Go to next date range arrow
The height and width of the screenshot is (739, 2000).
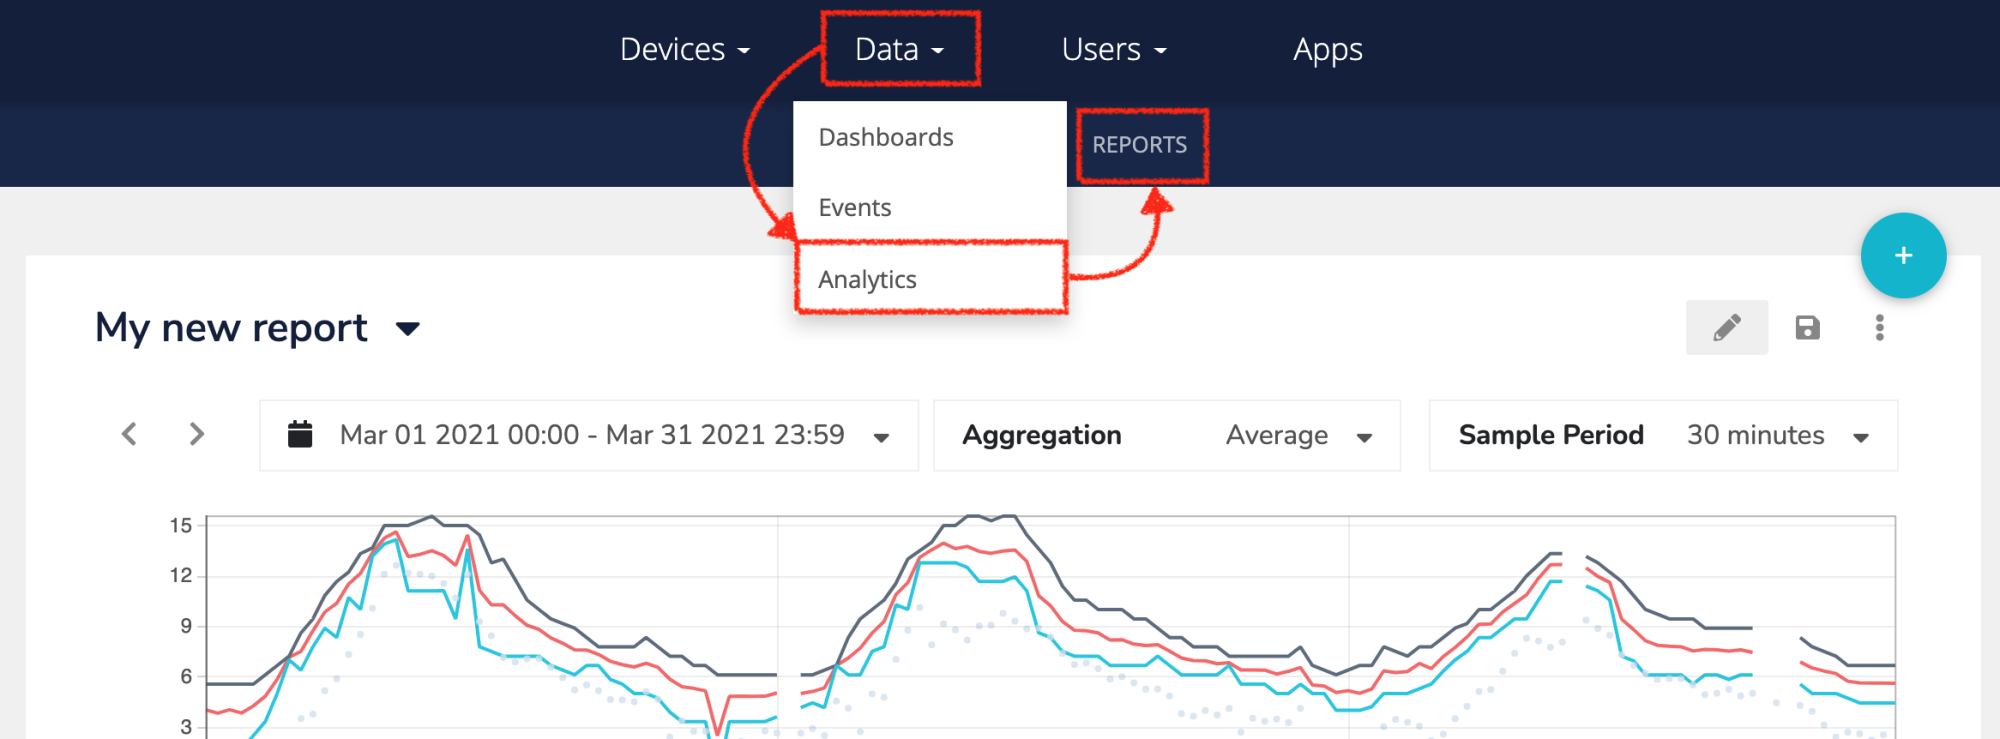pos(197,434)
